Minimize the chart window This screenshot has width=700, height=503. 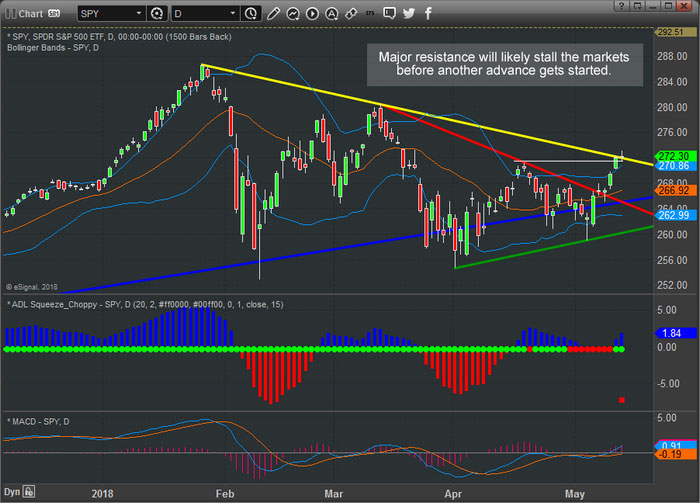click(653, 5)
